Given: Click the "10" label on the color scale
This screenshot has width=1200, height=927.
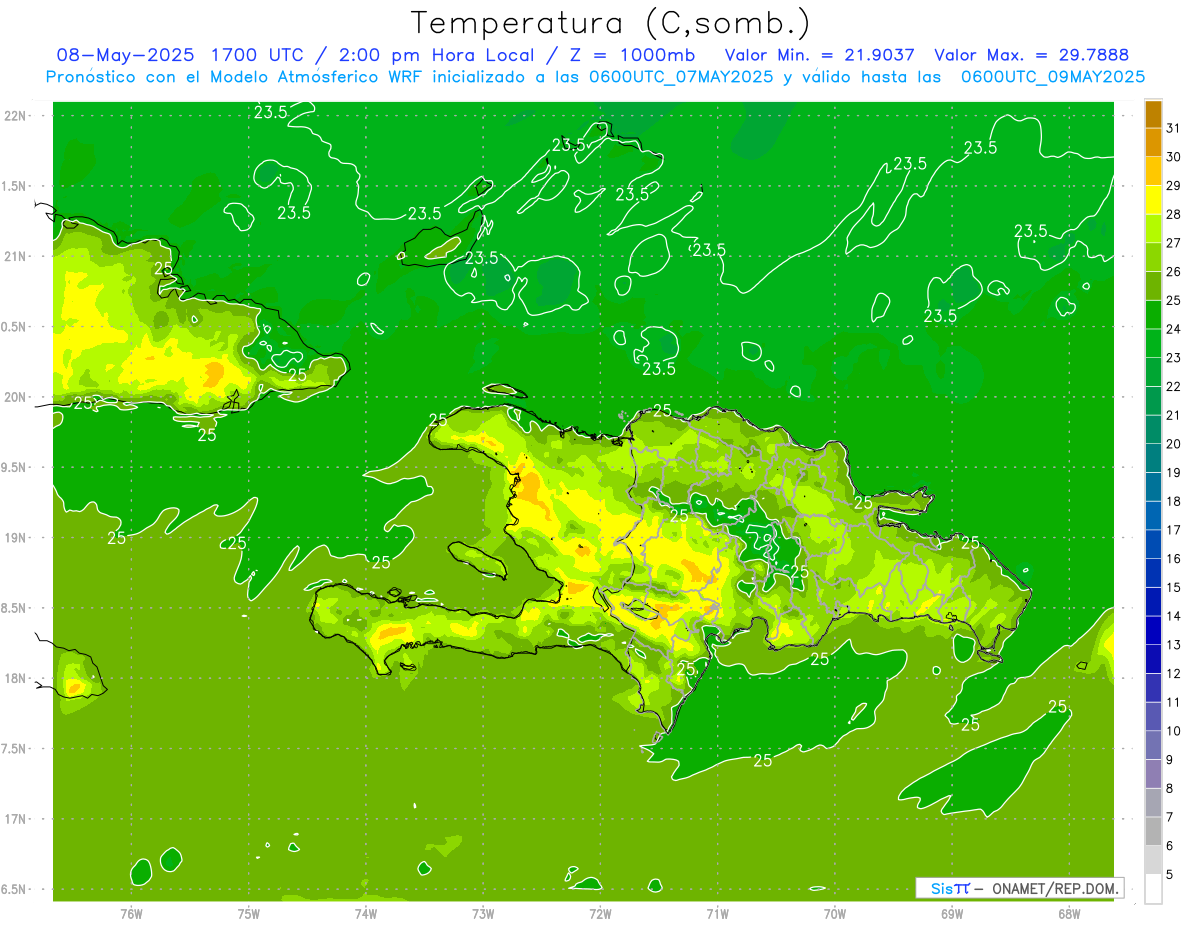Looking at the screenshot, I should point(1174,731).
